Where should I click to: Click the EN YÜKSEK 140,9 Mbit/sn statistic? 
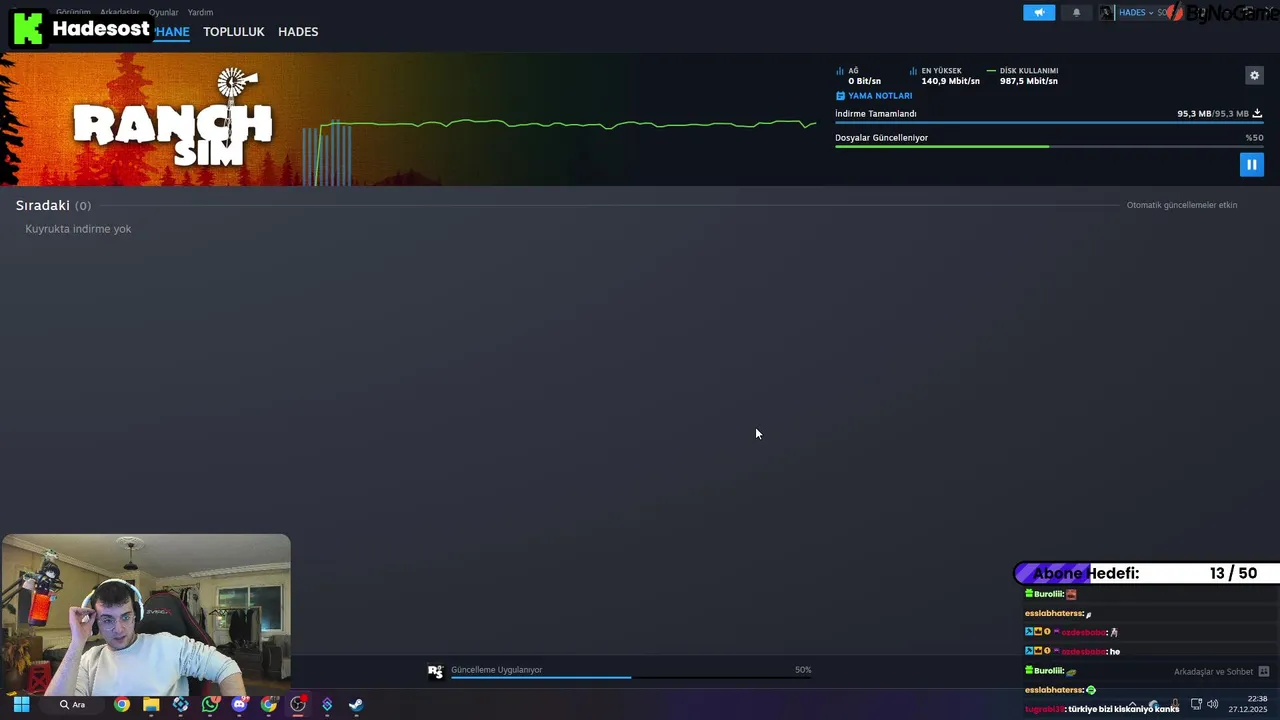pyautogui.click(x=945, y=76)
